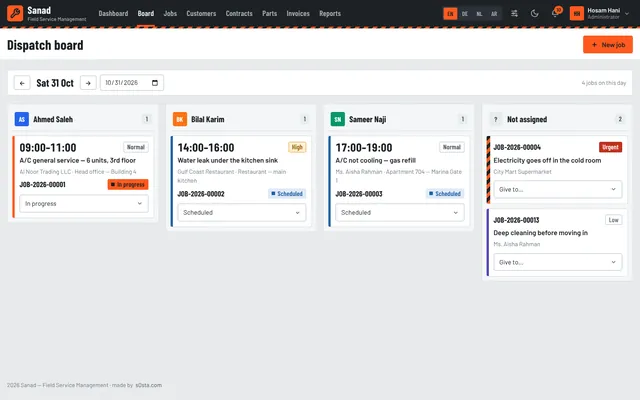Open Give to dropdown for JOB-2026-00013
Viewport: 640px width, 400px height.
click(x=558, y=262)
